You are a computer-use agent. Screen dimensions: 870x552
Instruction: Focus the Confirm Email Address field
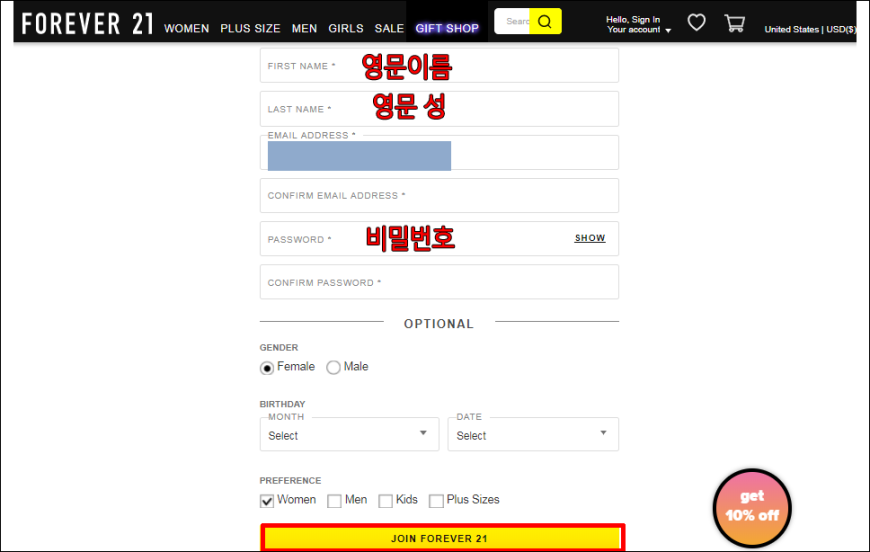[439, 195]
